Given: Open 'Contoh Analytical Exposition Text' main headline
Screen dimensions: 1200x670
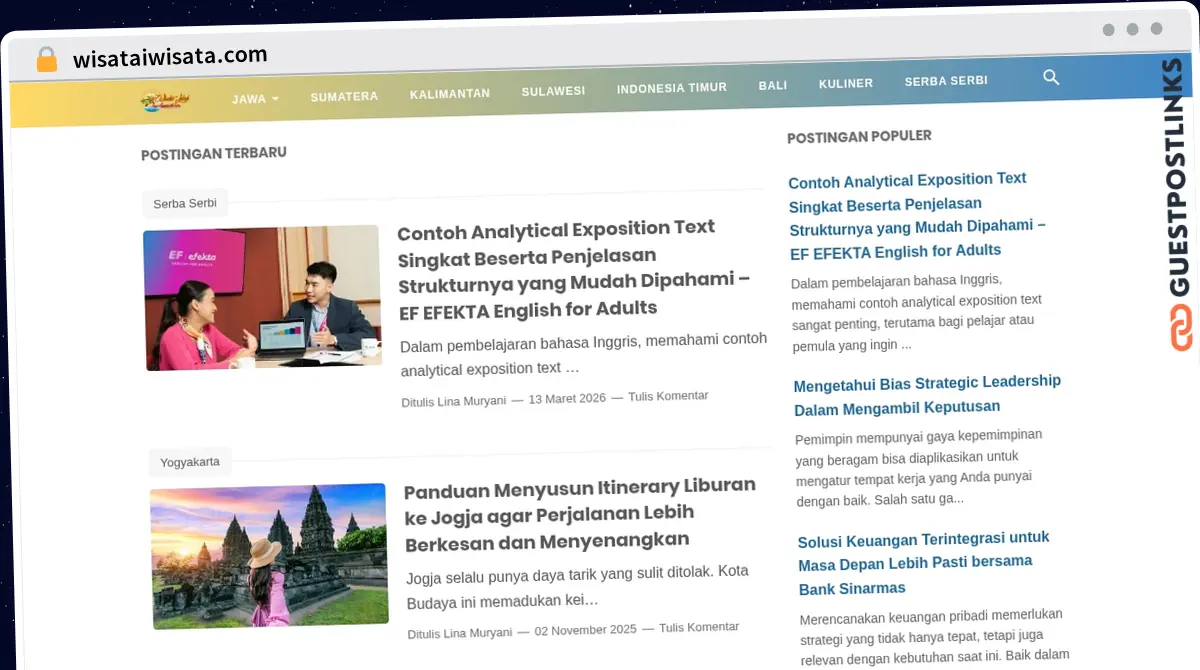Looking at the screenshot, I should tap(574, 268).
